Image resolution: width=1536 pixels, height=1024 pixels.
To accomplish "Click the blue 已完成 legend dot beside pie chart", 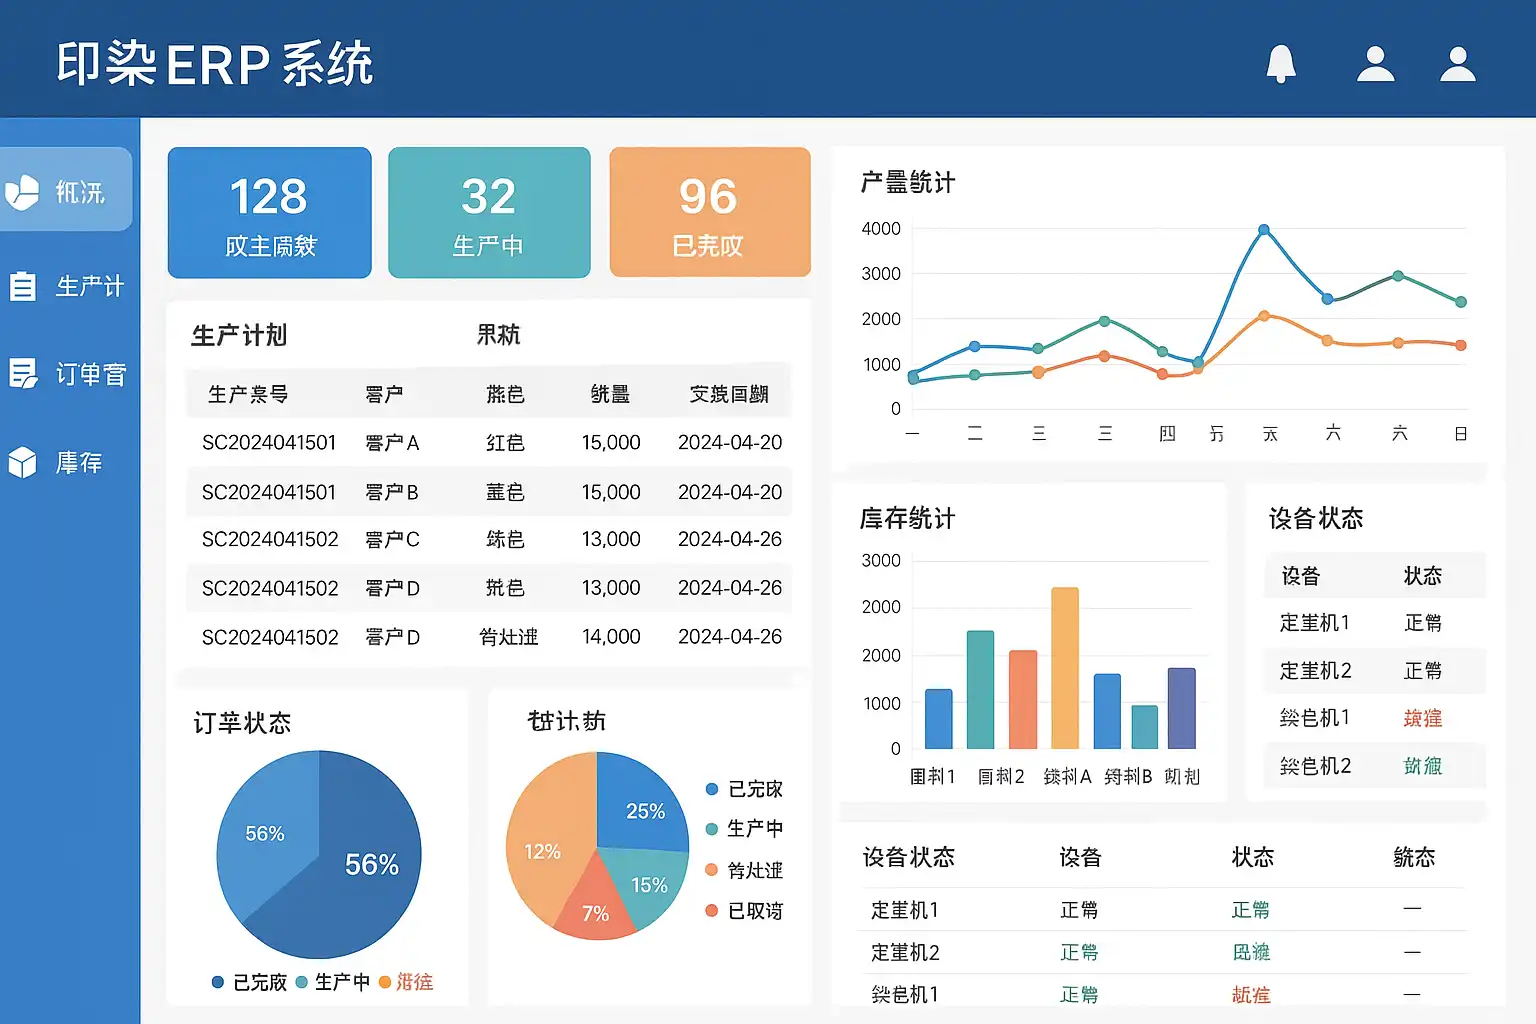I will [x=712, y=789].
